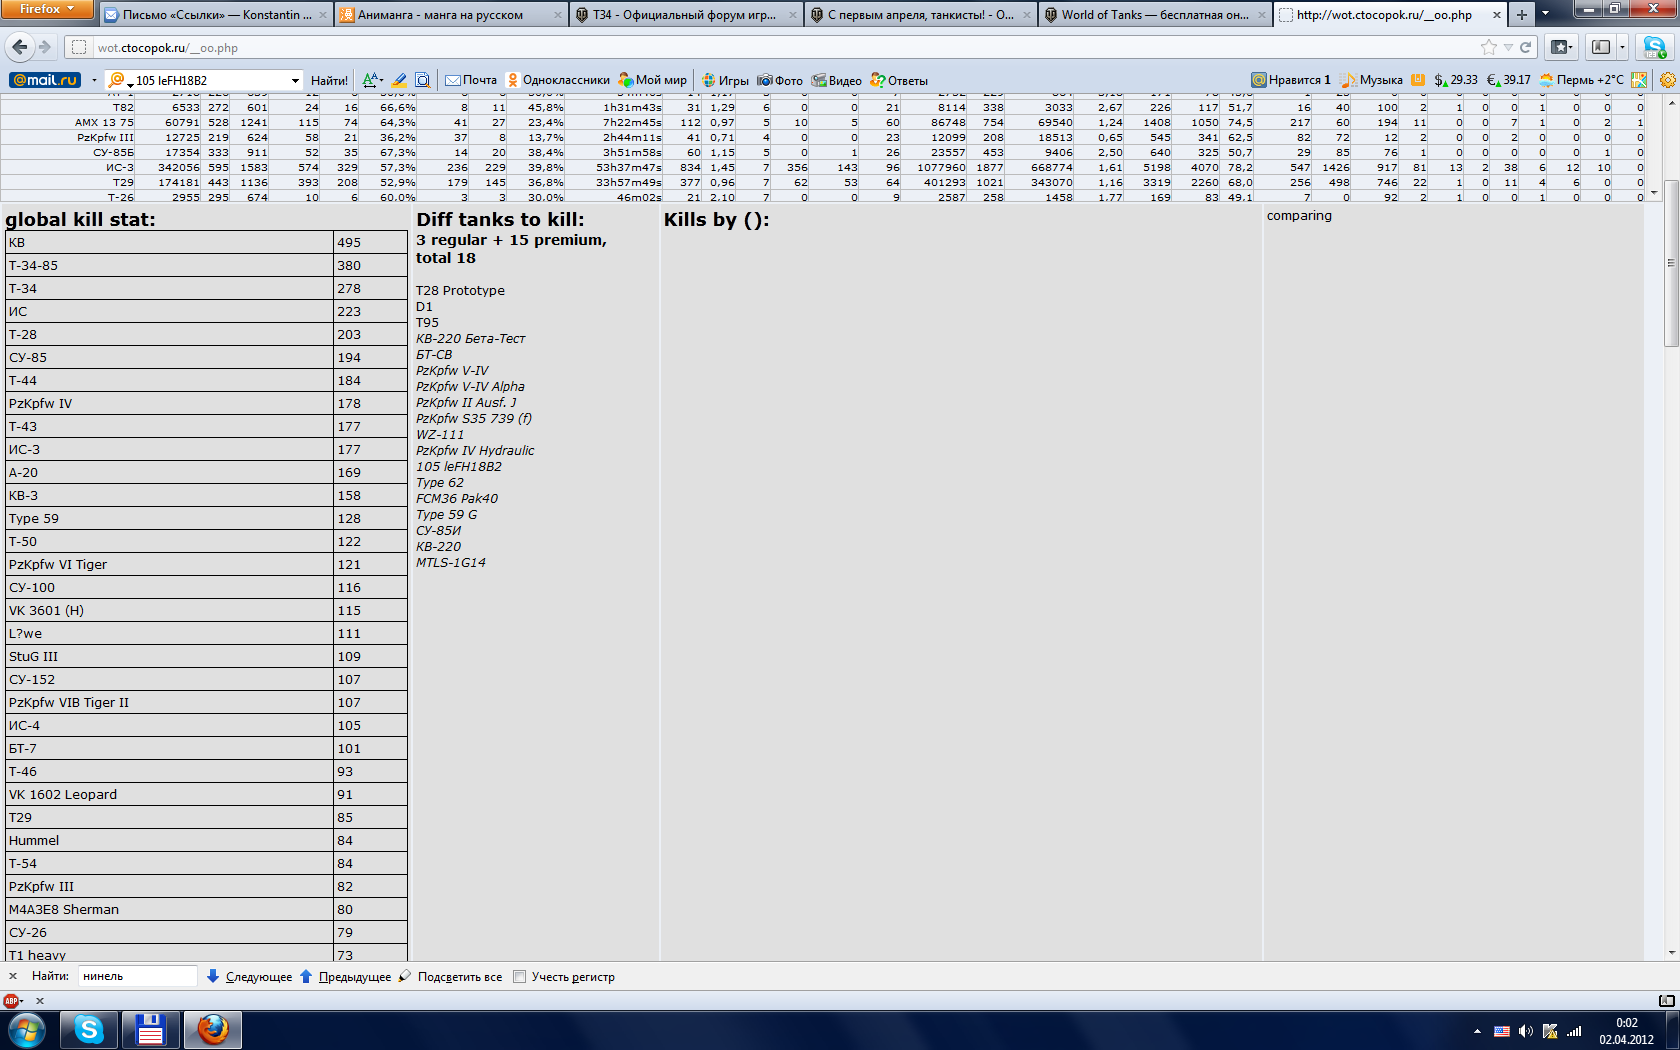The height and width of the screenshot is (1050, 1680).
Task: Open Видео toolbar shortcut
Action: pos(837,80)
